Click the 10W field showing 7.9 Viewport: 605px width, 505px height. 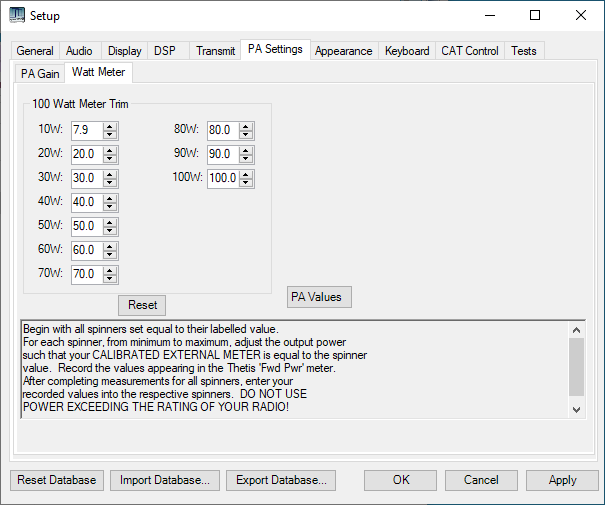click(88, 130)
